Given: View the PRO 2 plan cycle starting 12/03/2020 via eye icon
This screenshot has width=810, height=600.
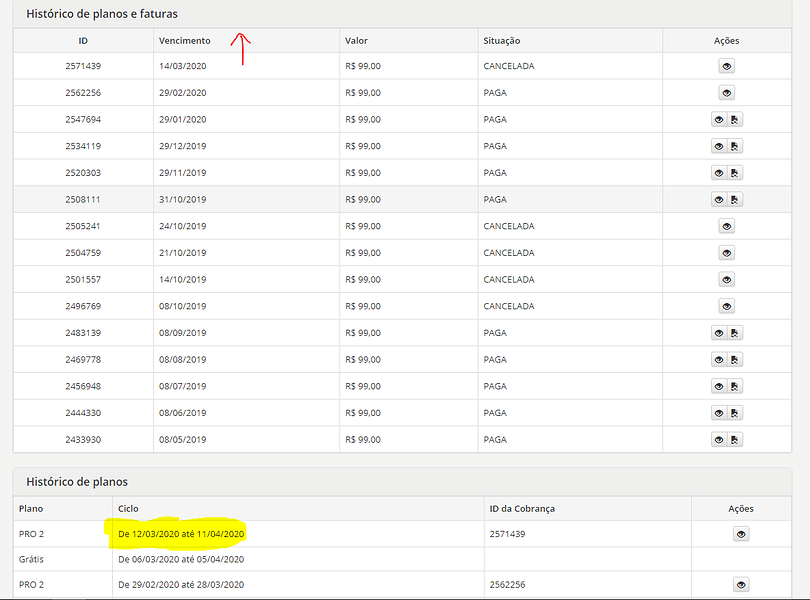Looking at the screenshot, I should coord(741,534).
